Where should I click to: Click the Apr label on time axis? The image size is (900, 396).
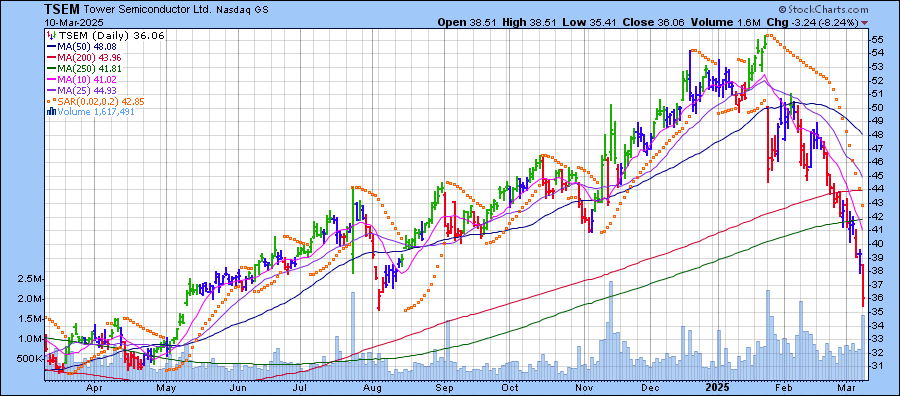[93, 387]
